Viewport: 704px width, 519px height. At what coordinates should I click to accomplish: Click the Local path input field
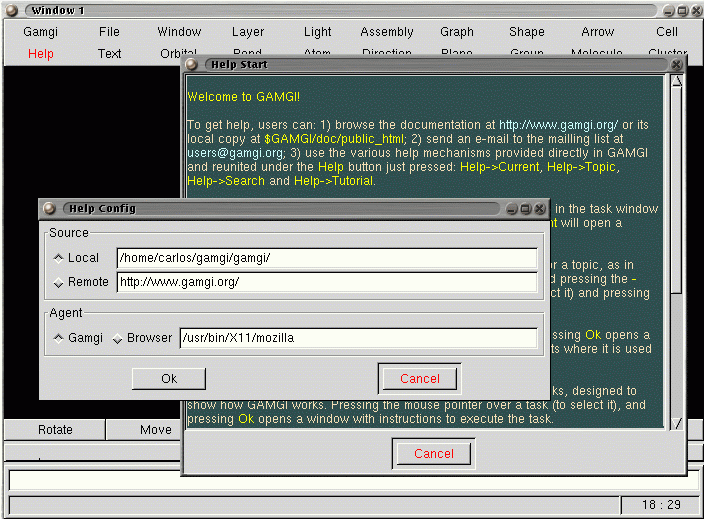327,258
